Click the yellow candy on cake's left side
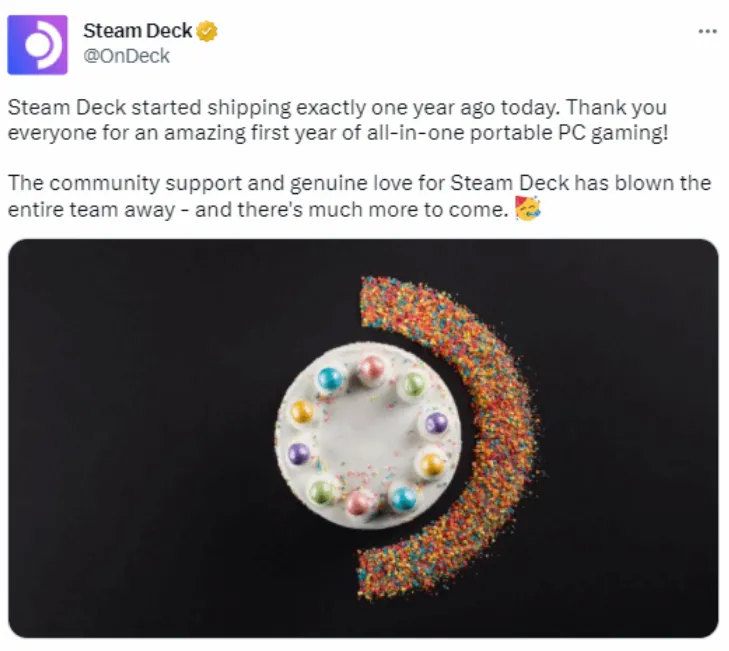729x651 pixels. (x=302, y=412)
